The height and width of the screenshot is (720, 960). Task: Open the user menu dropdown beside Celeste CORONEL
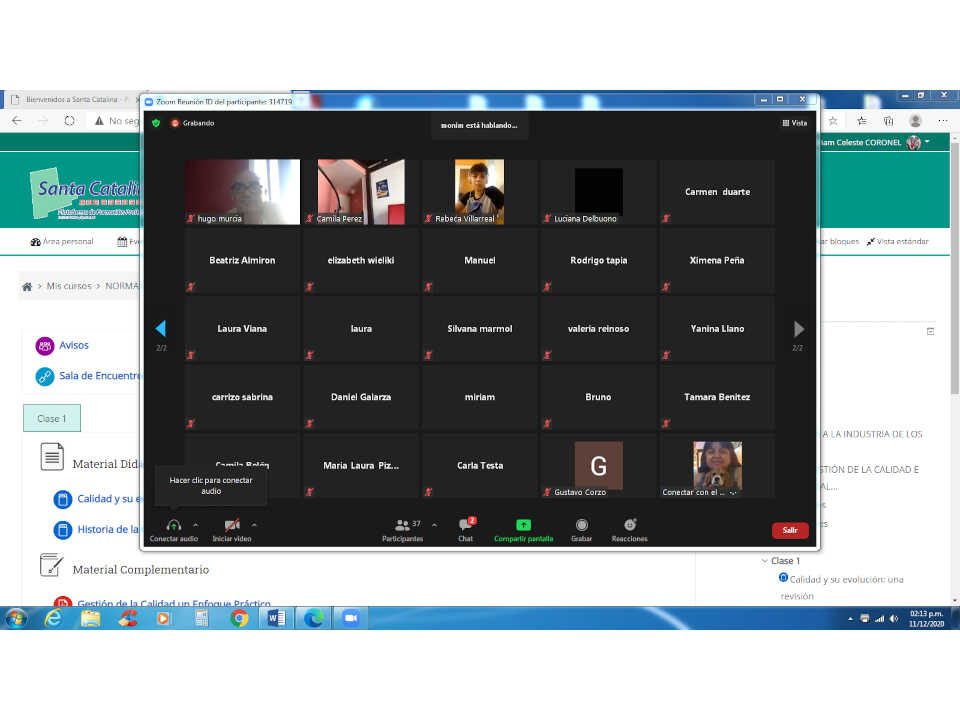(x=927, y=141)
